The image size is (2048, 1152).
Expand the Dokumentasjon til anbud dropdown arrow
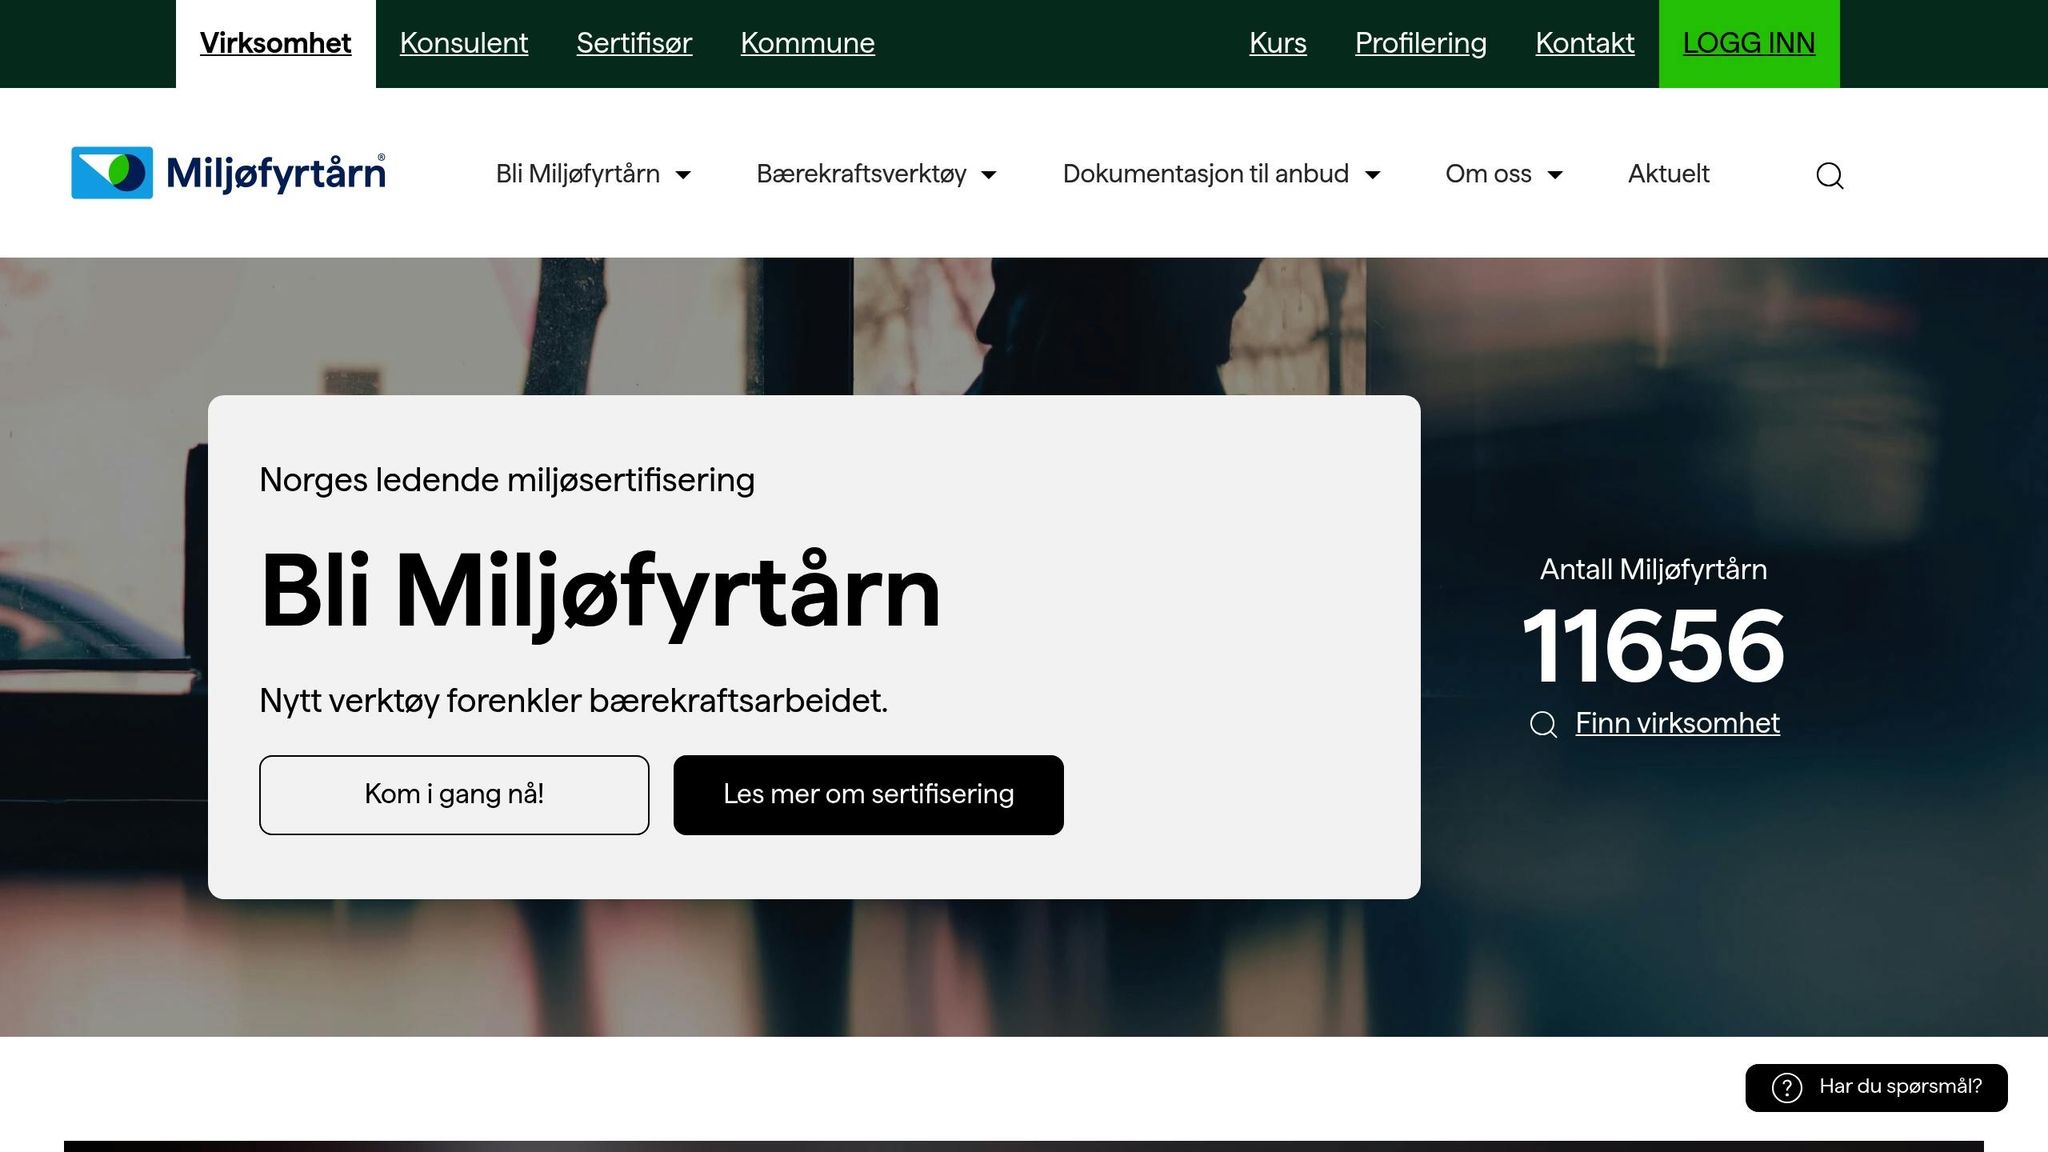click(x=1373, y=175)
